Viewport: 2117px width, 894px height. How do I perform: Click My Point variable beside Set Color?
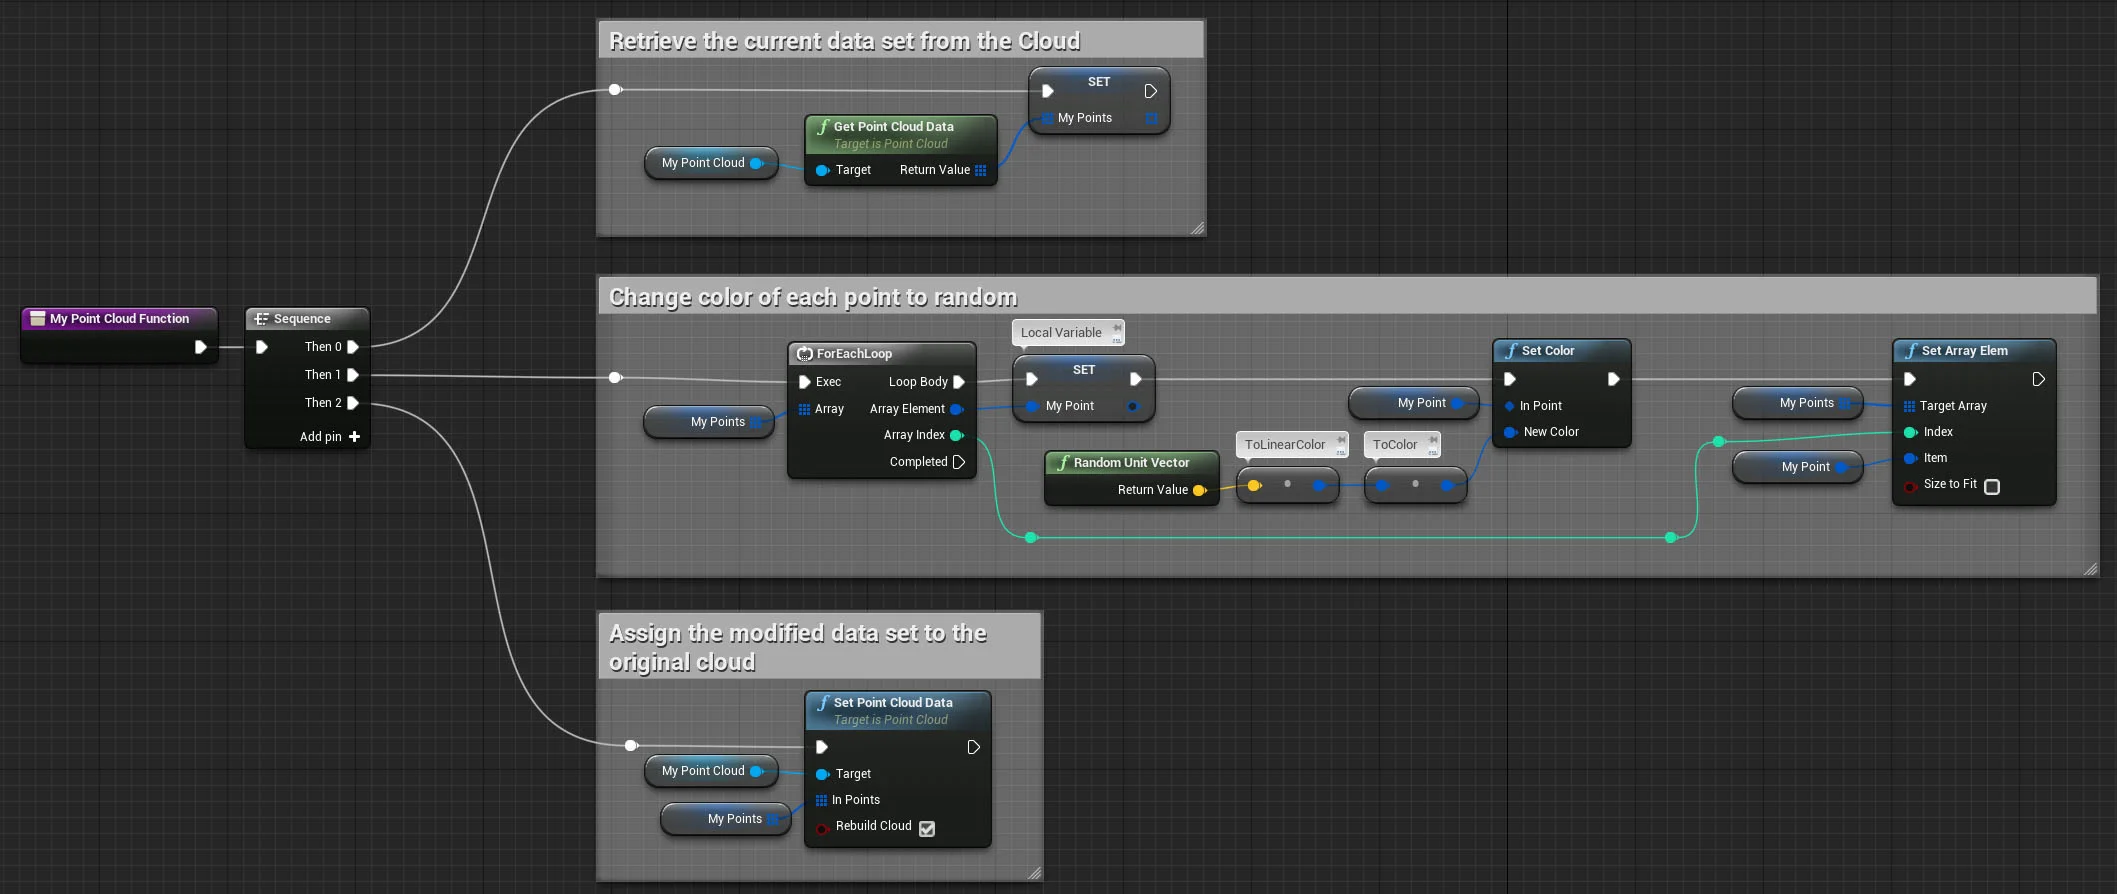(1414, 403)
